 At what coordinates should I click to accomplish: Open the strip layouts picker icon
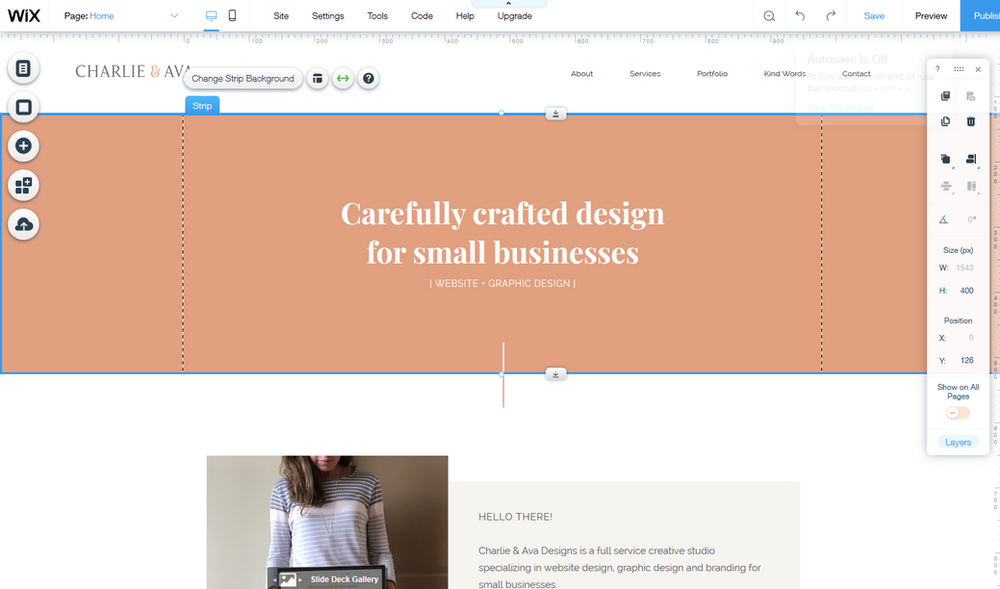click(x=318, y=78)
